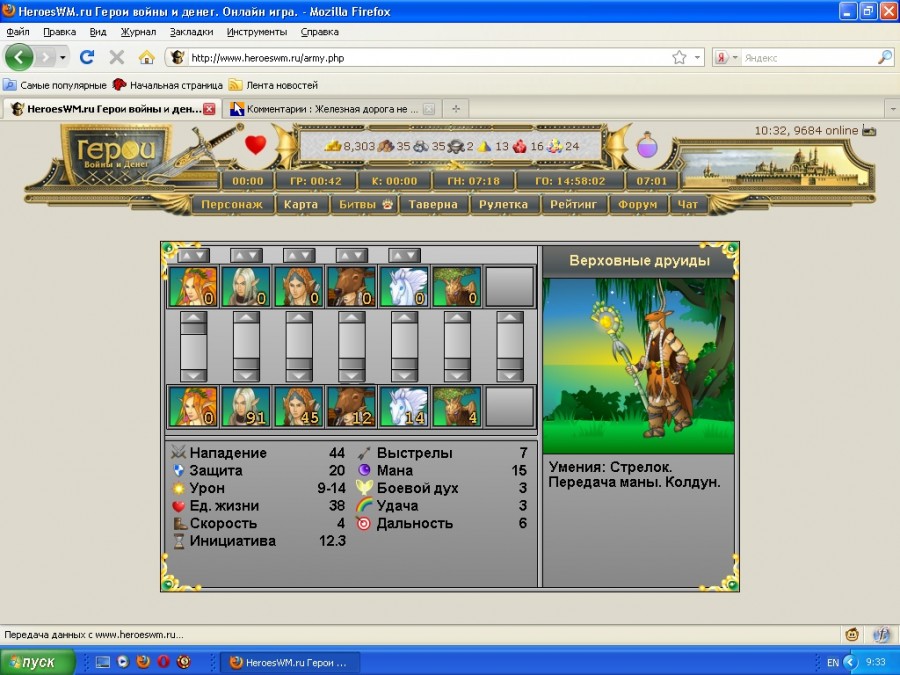Click inside the Яндекс search field
Viewport: 900px width, 675px height.
click(808, 57)
